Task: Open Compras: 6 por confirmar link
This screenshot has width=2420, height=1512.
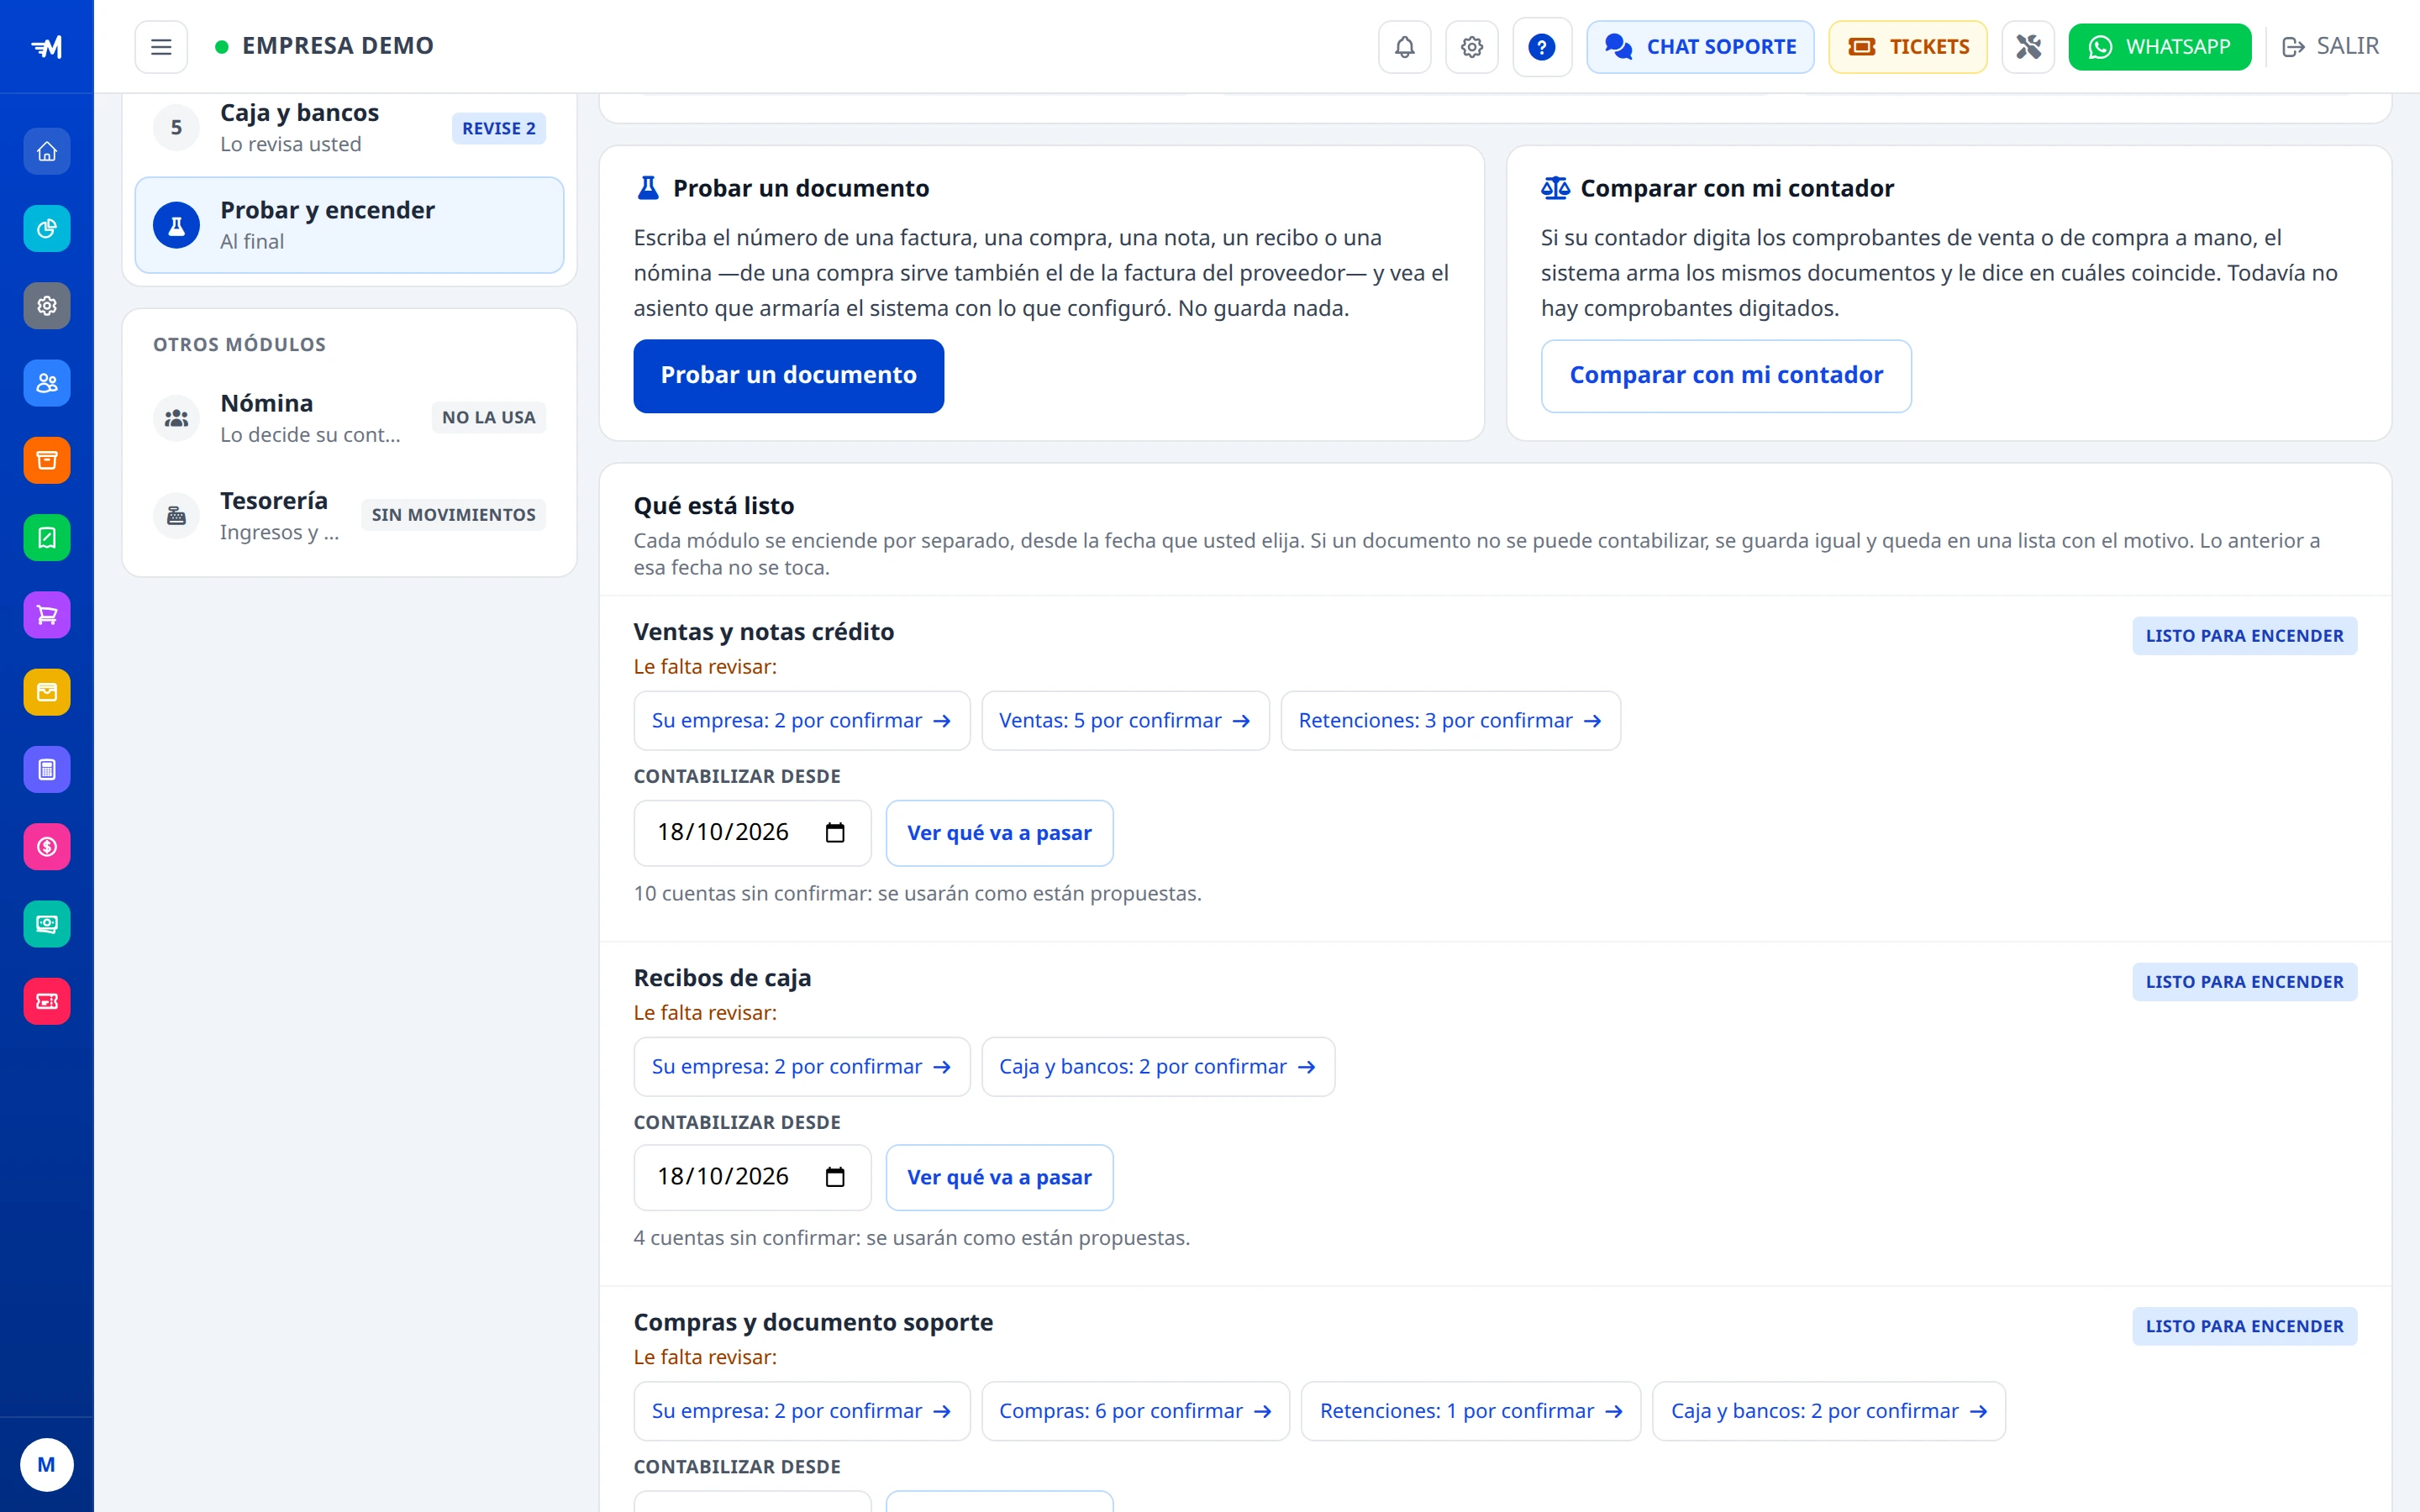Action: [1135, 1411]
